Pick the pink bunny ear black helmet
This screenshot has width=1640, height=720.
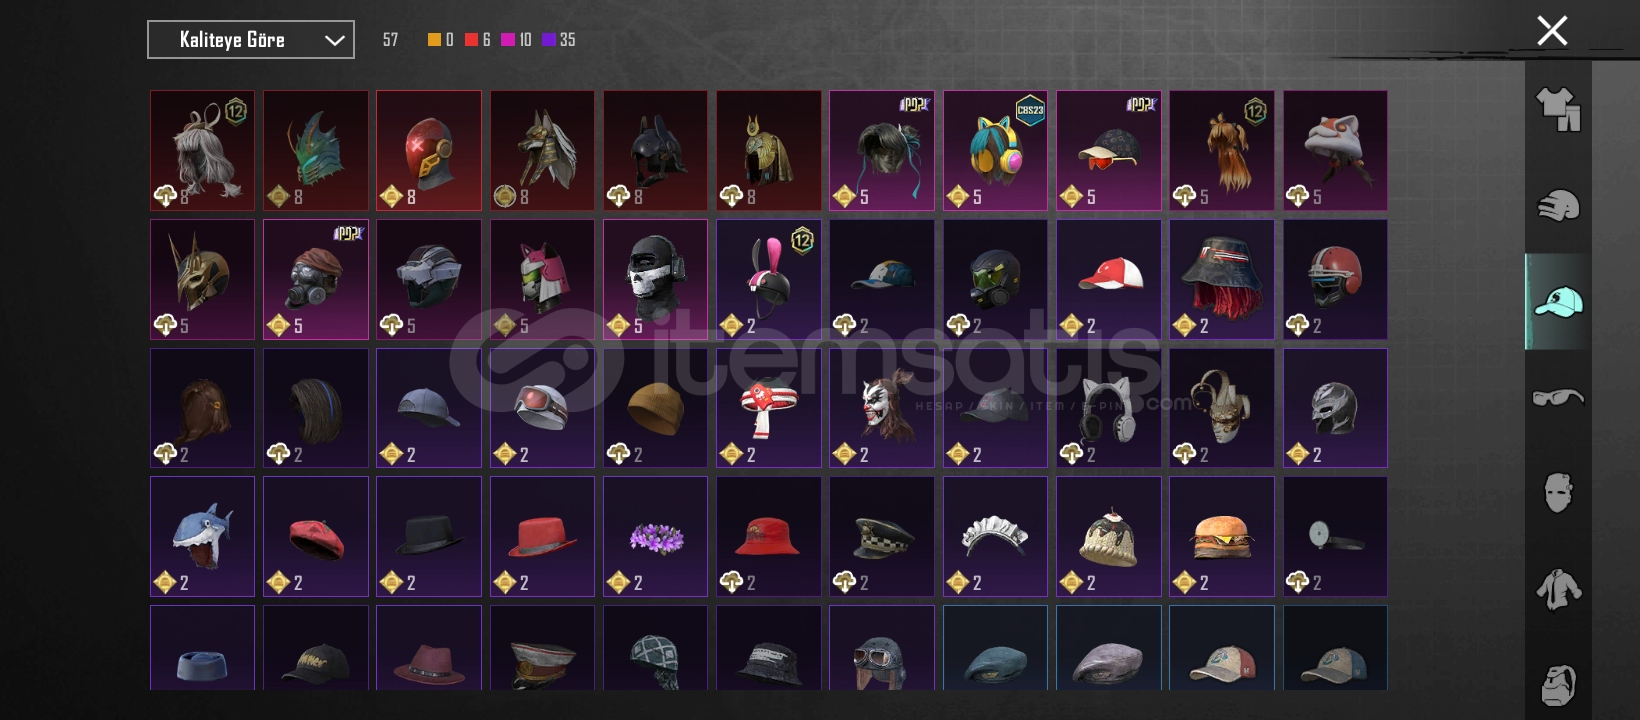[x=769, y=279]
